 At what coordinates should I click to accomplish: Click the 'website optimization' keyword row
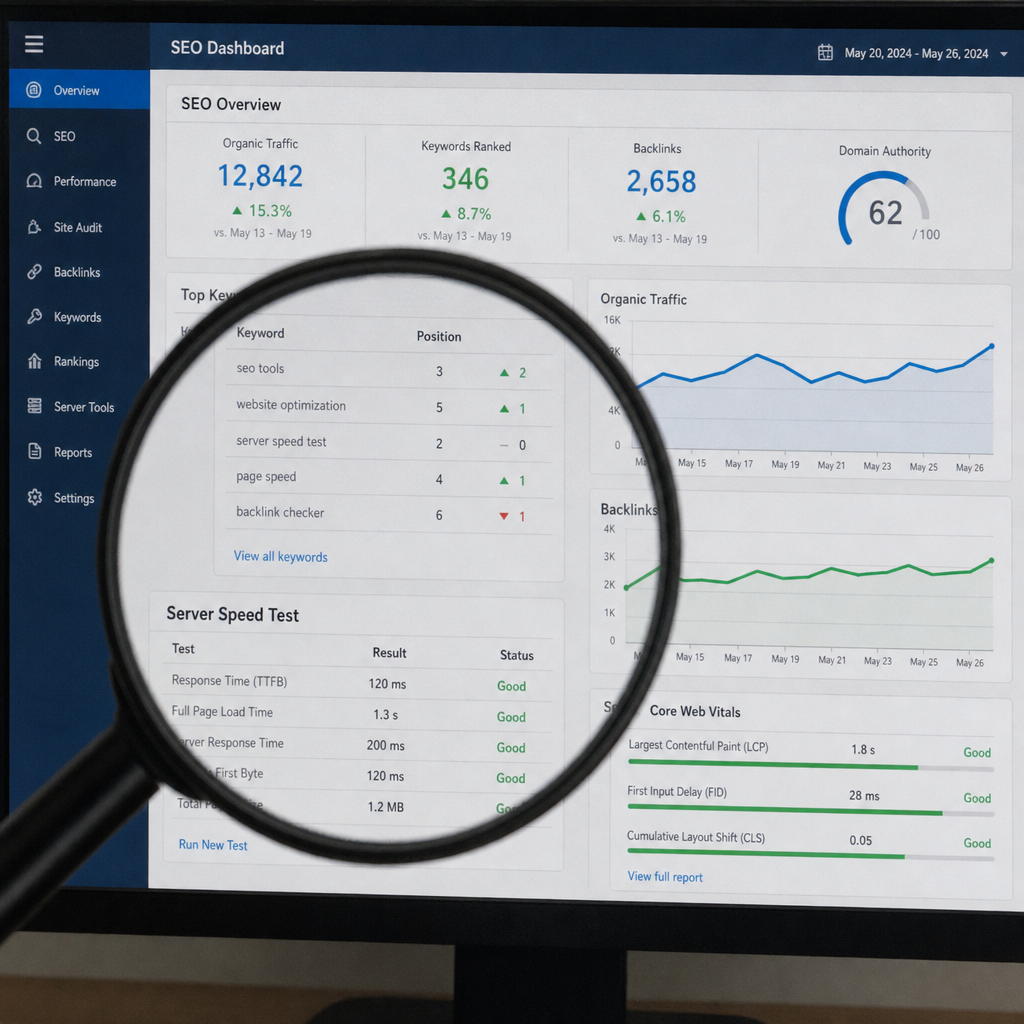[389, 407]
